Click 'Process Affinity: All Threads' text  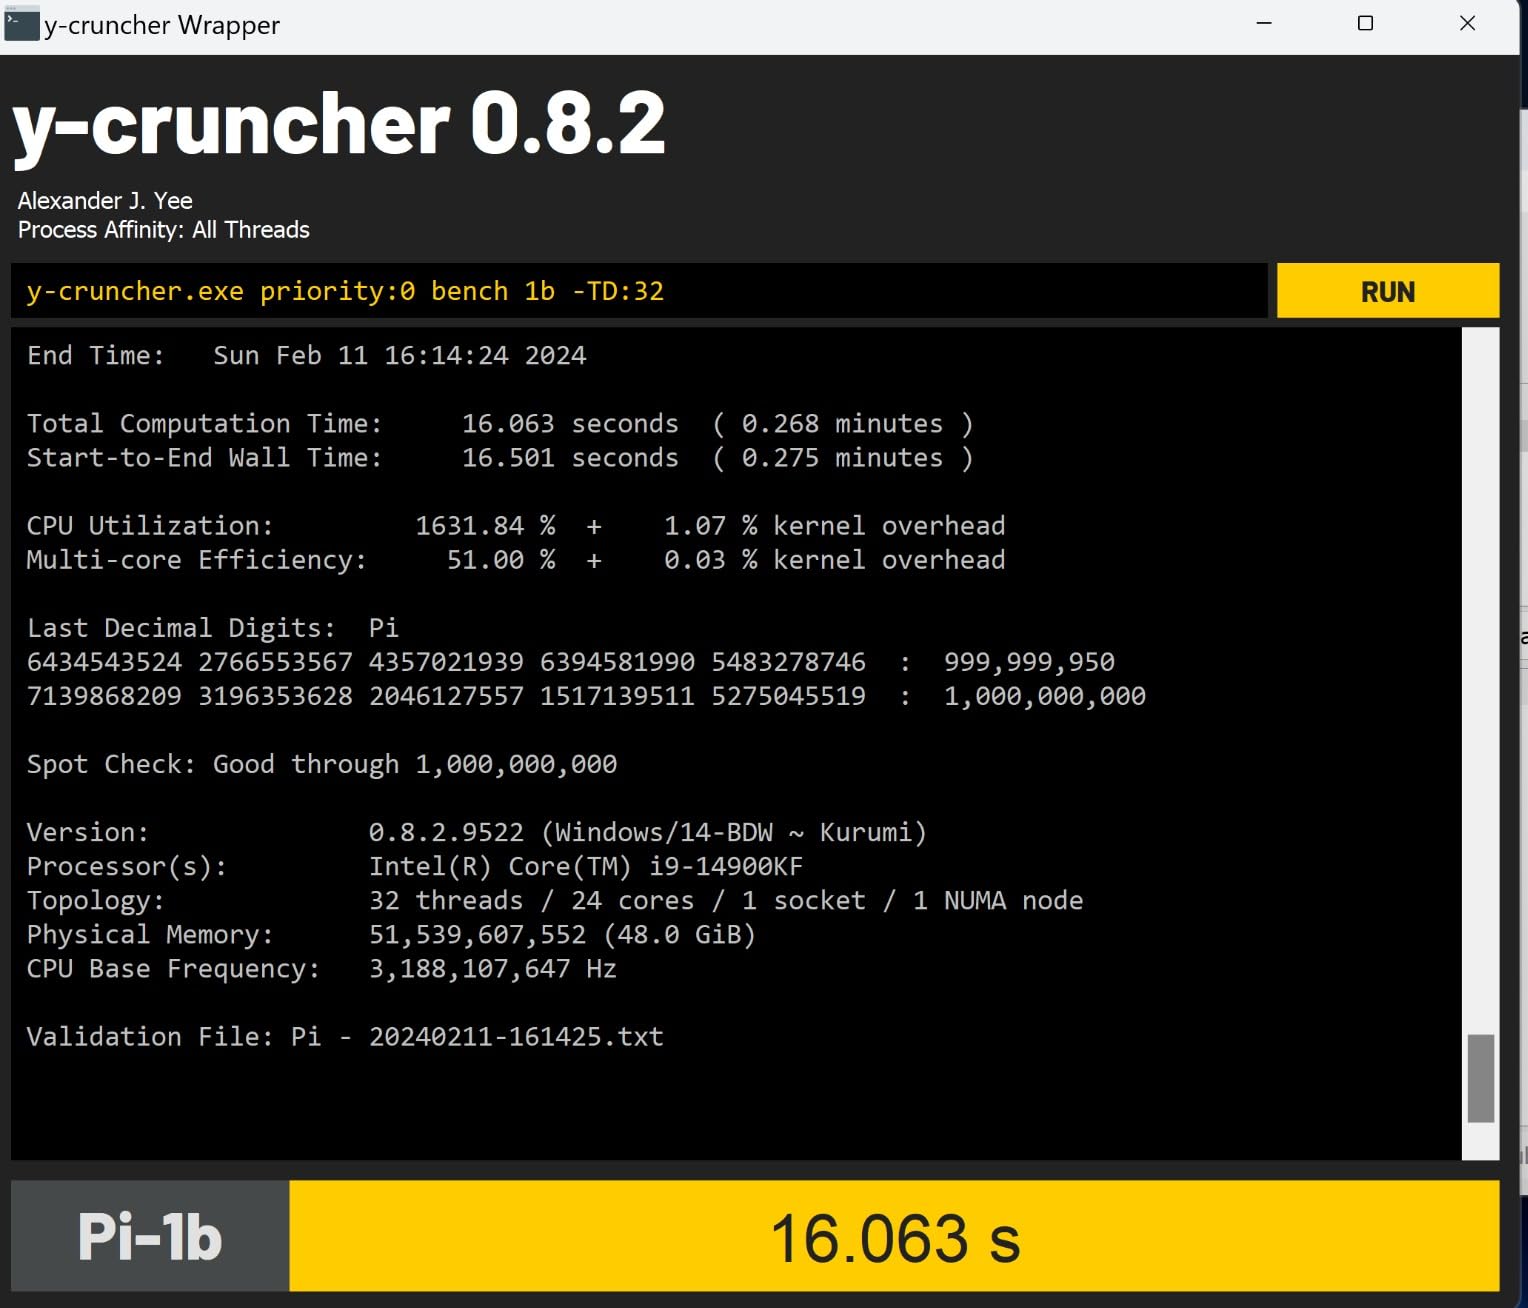point(164,230)
